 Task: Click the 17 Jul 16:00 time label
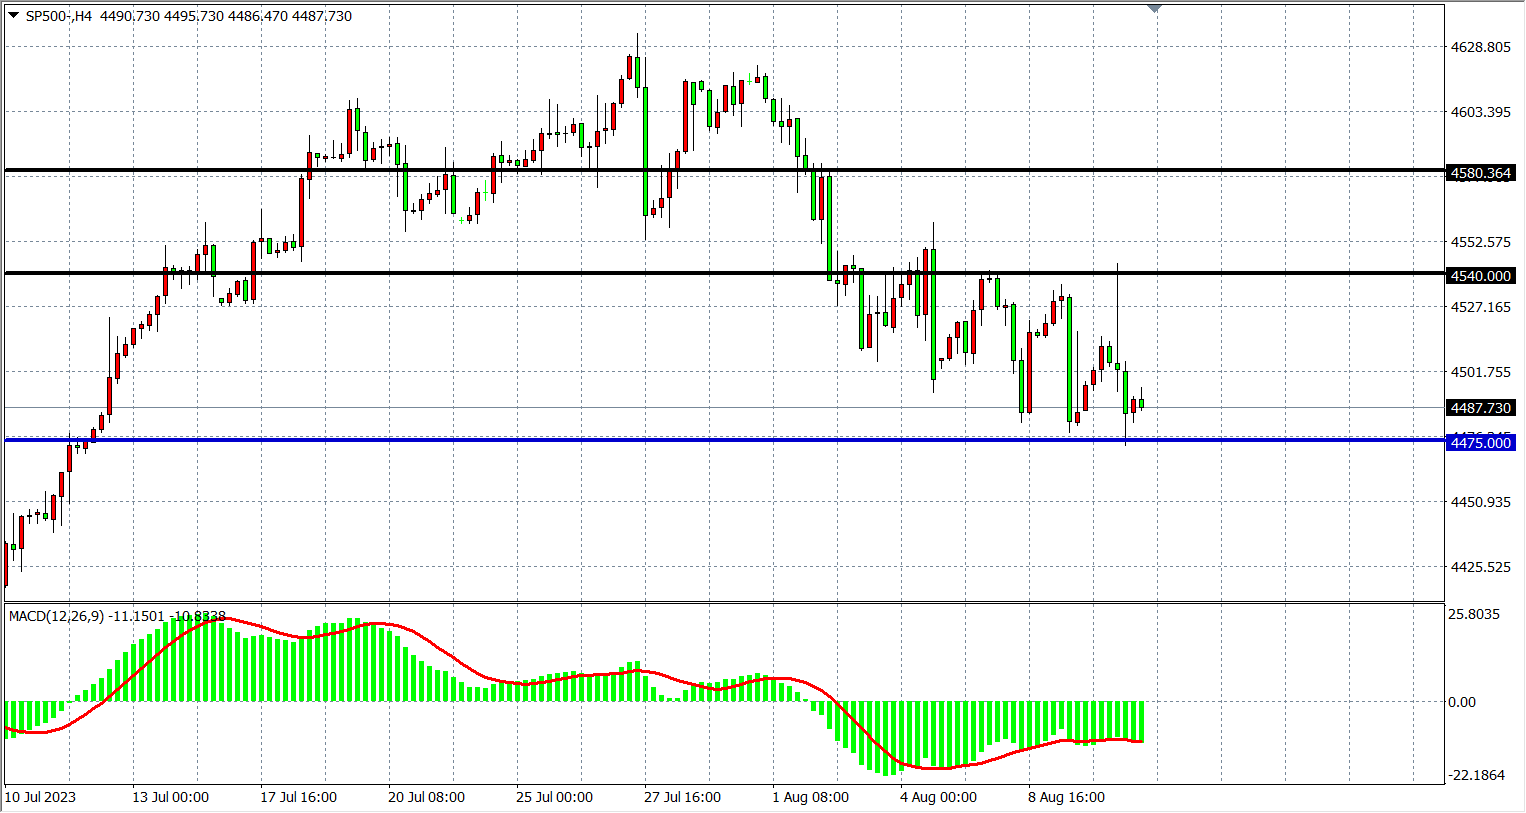click(x=298, y=797)
